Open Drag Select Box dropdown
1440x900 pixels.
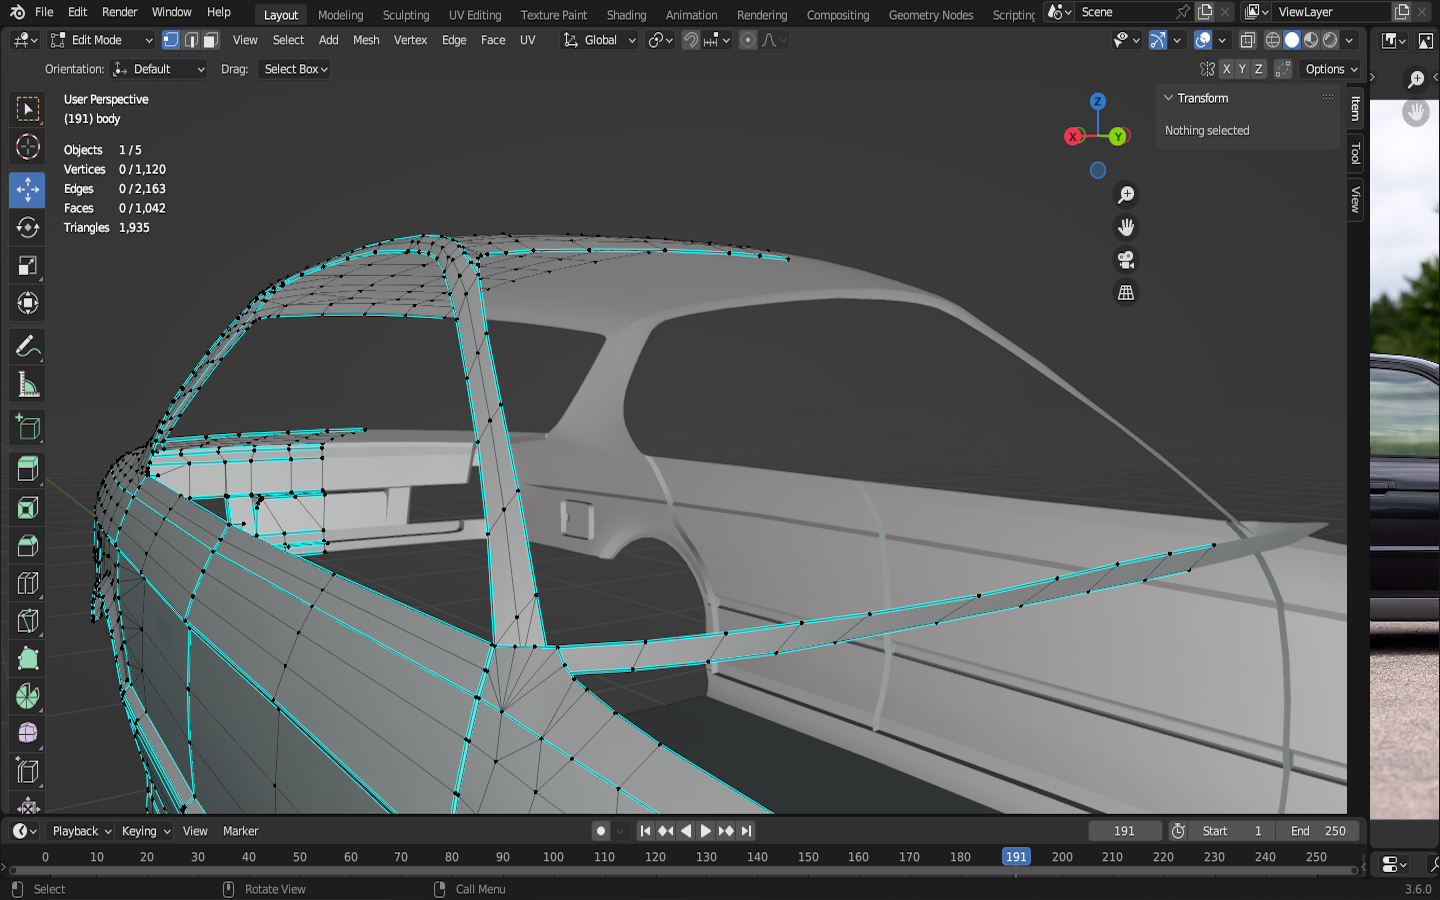pyautogui.click(x=294, y=69)
